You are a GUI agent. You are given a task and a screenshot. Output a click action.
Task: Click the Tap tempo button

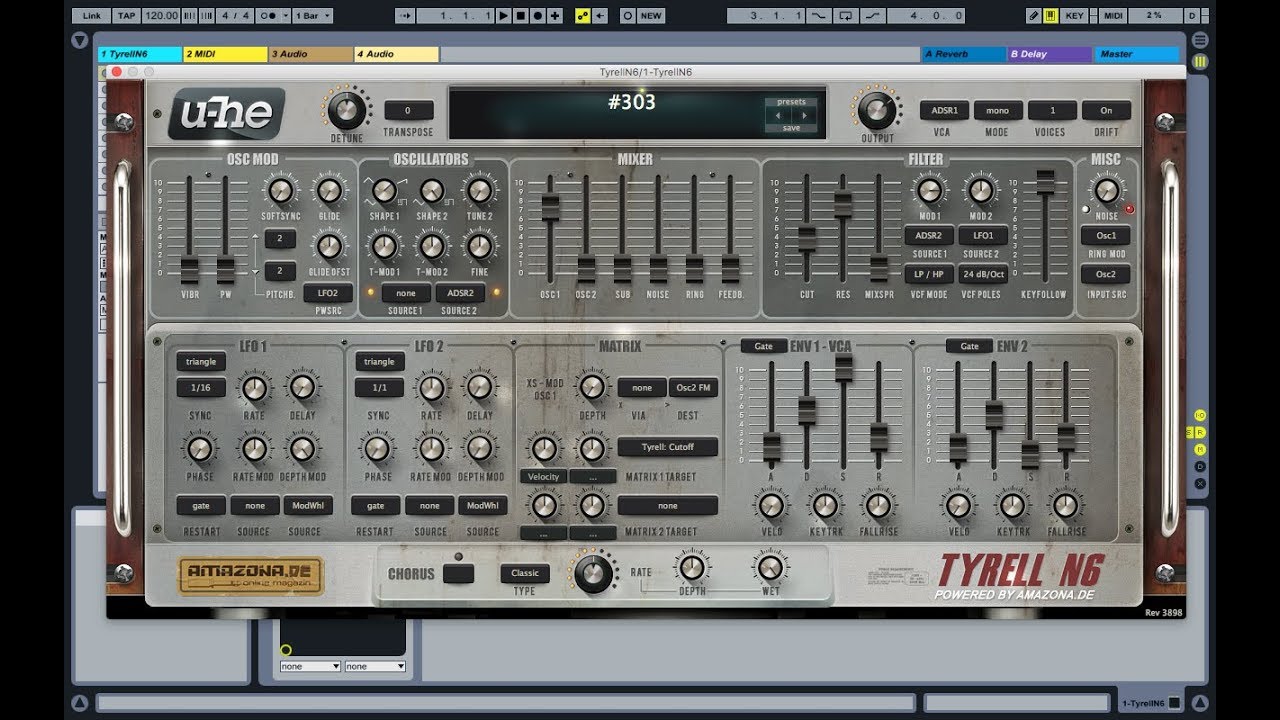125,16
